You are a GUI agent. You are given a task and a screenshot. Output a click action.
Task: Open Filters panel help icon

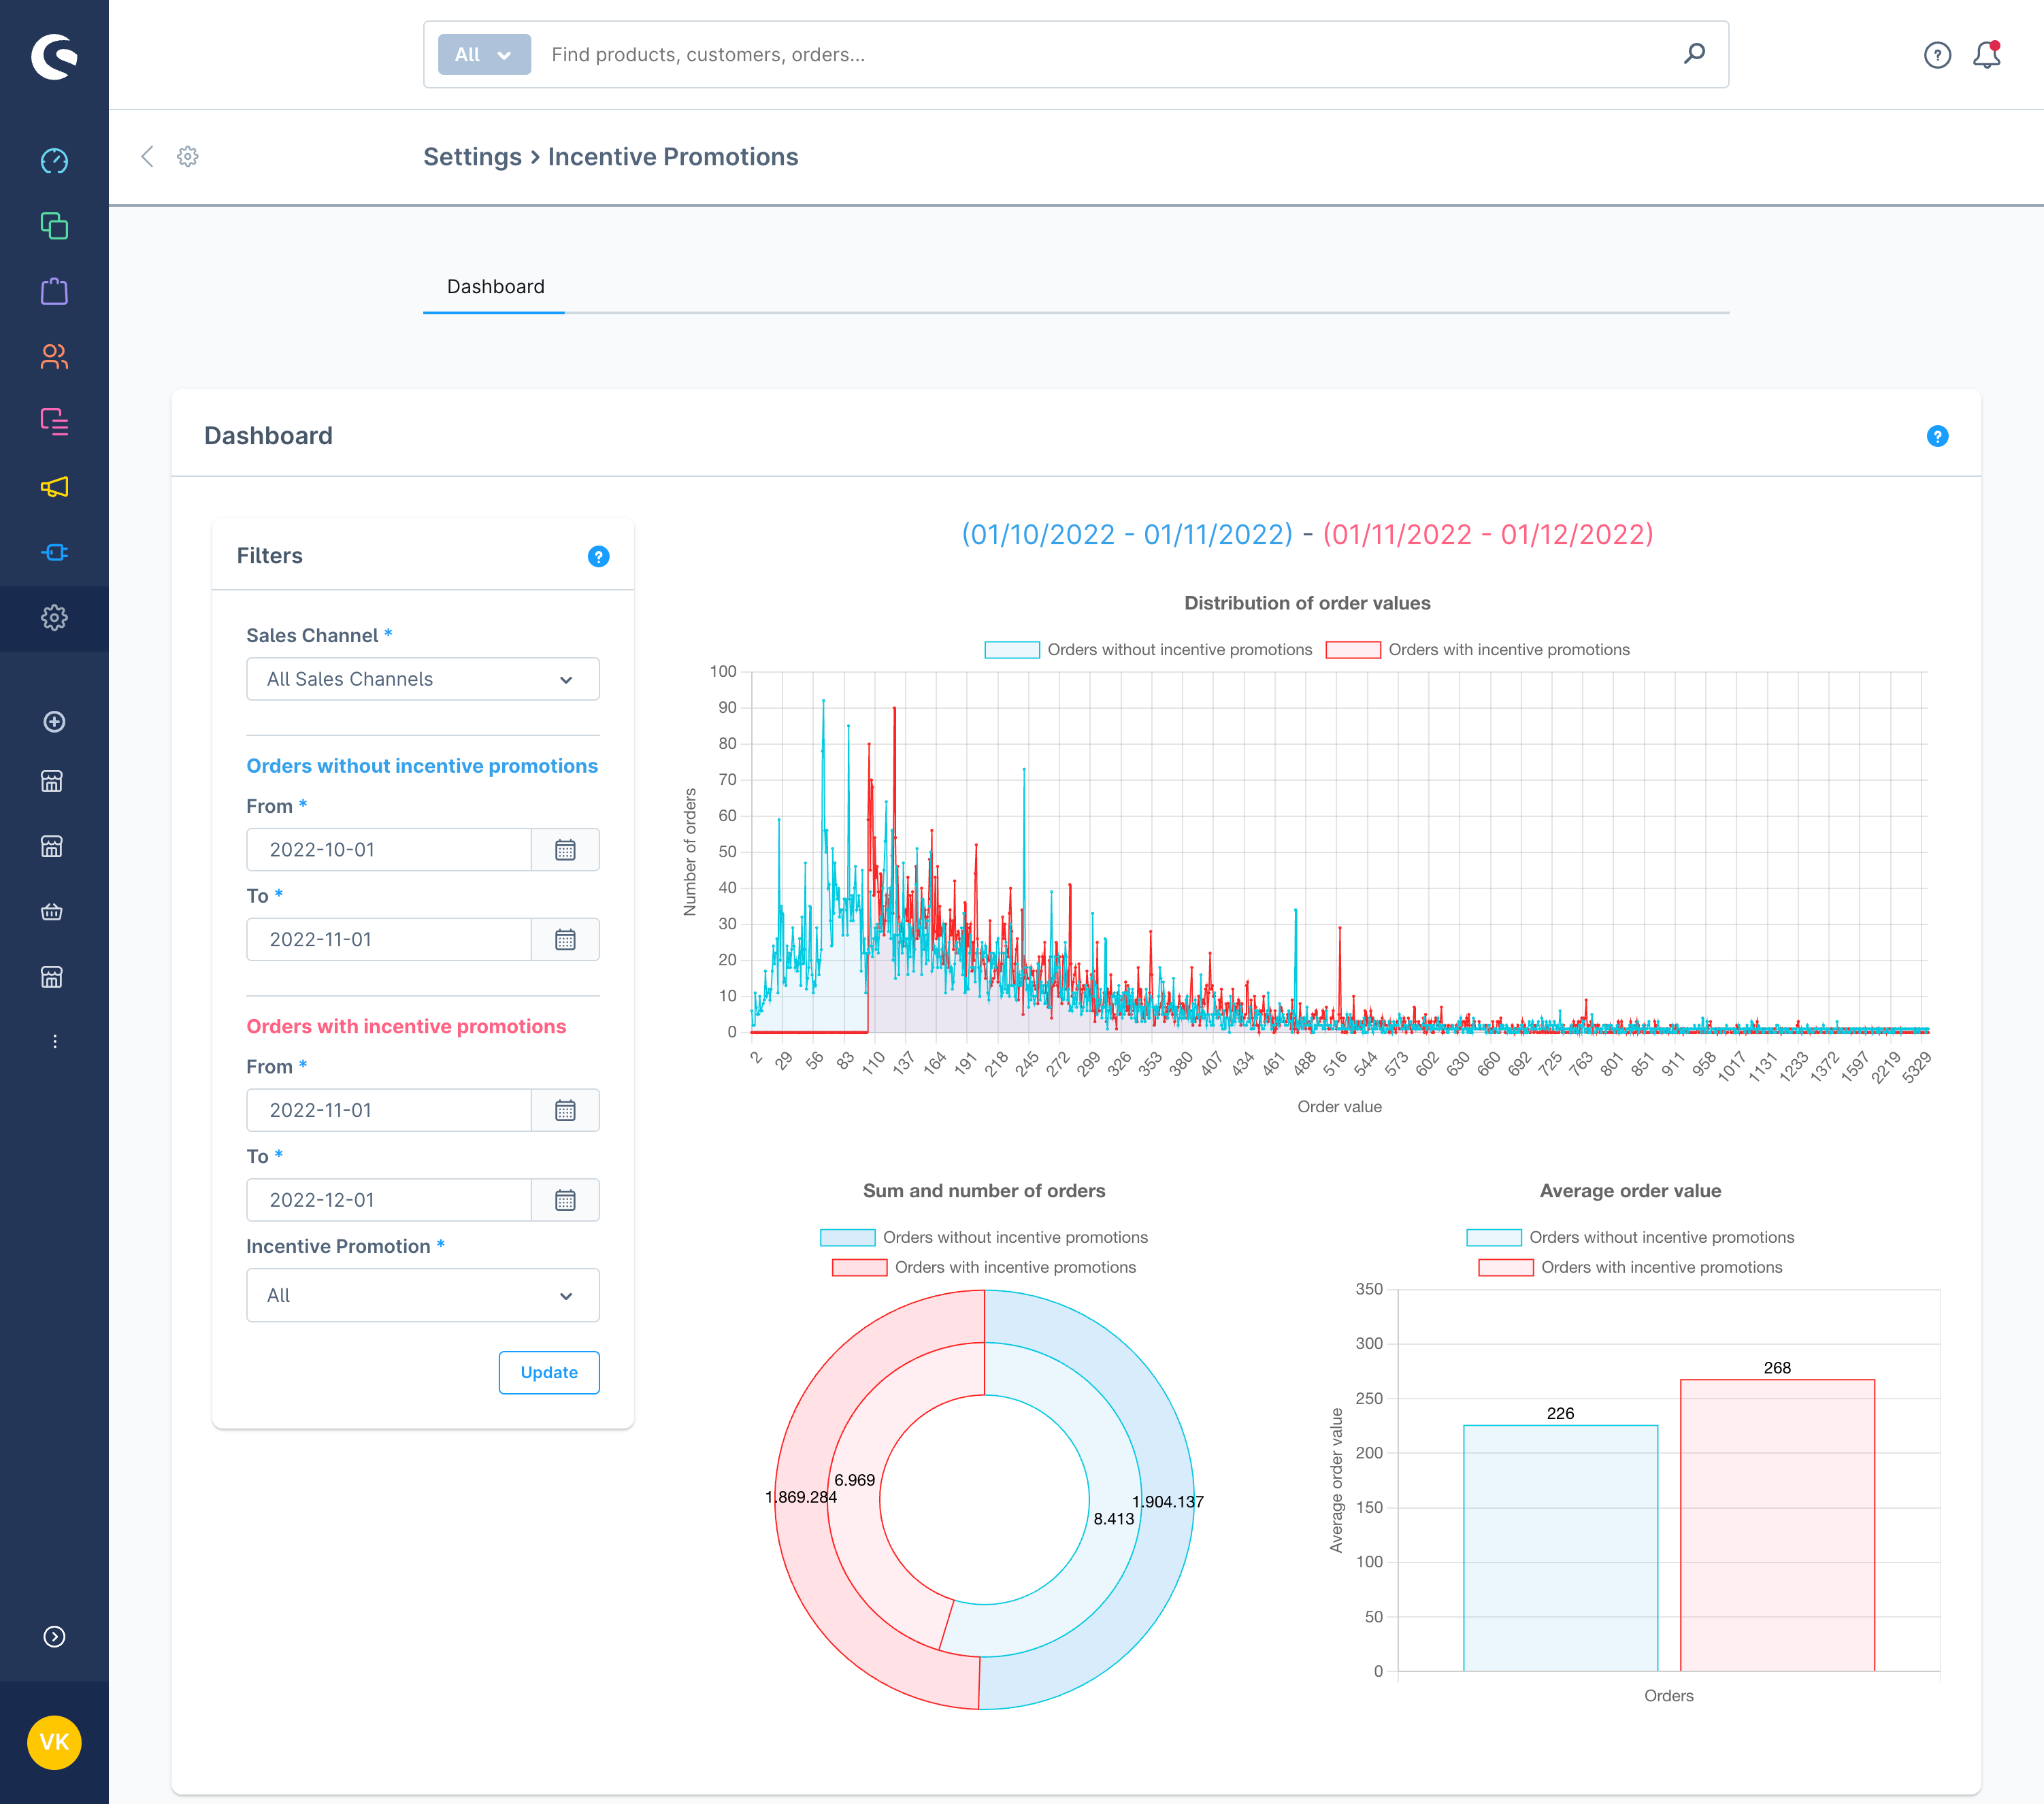[x=598, y=557]
